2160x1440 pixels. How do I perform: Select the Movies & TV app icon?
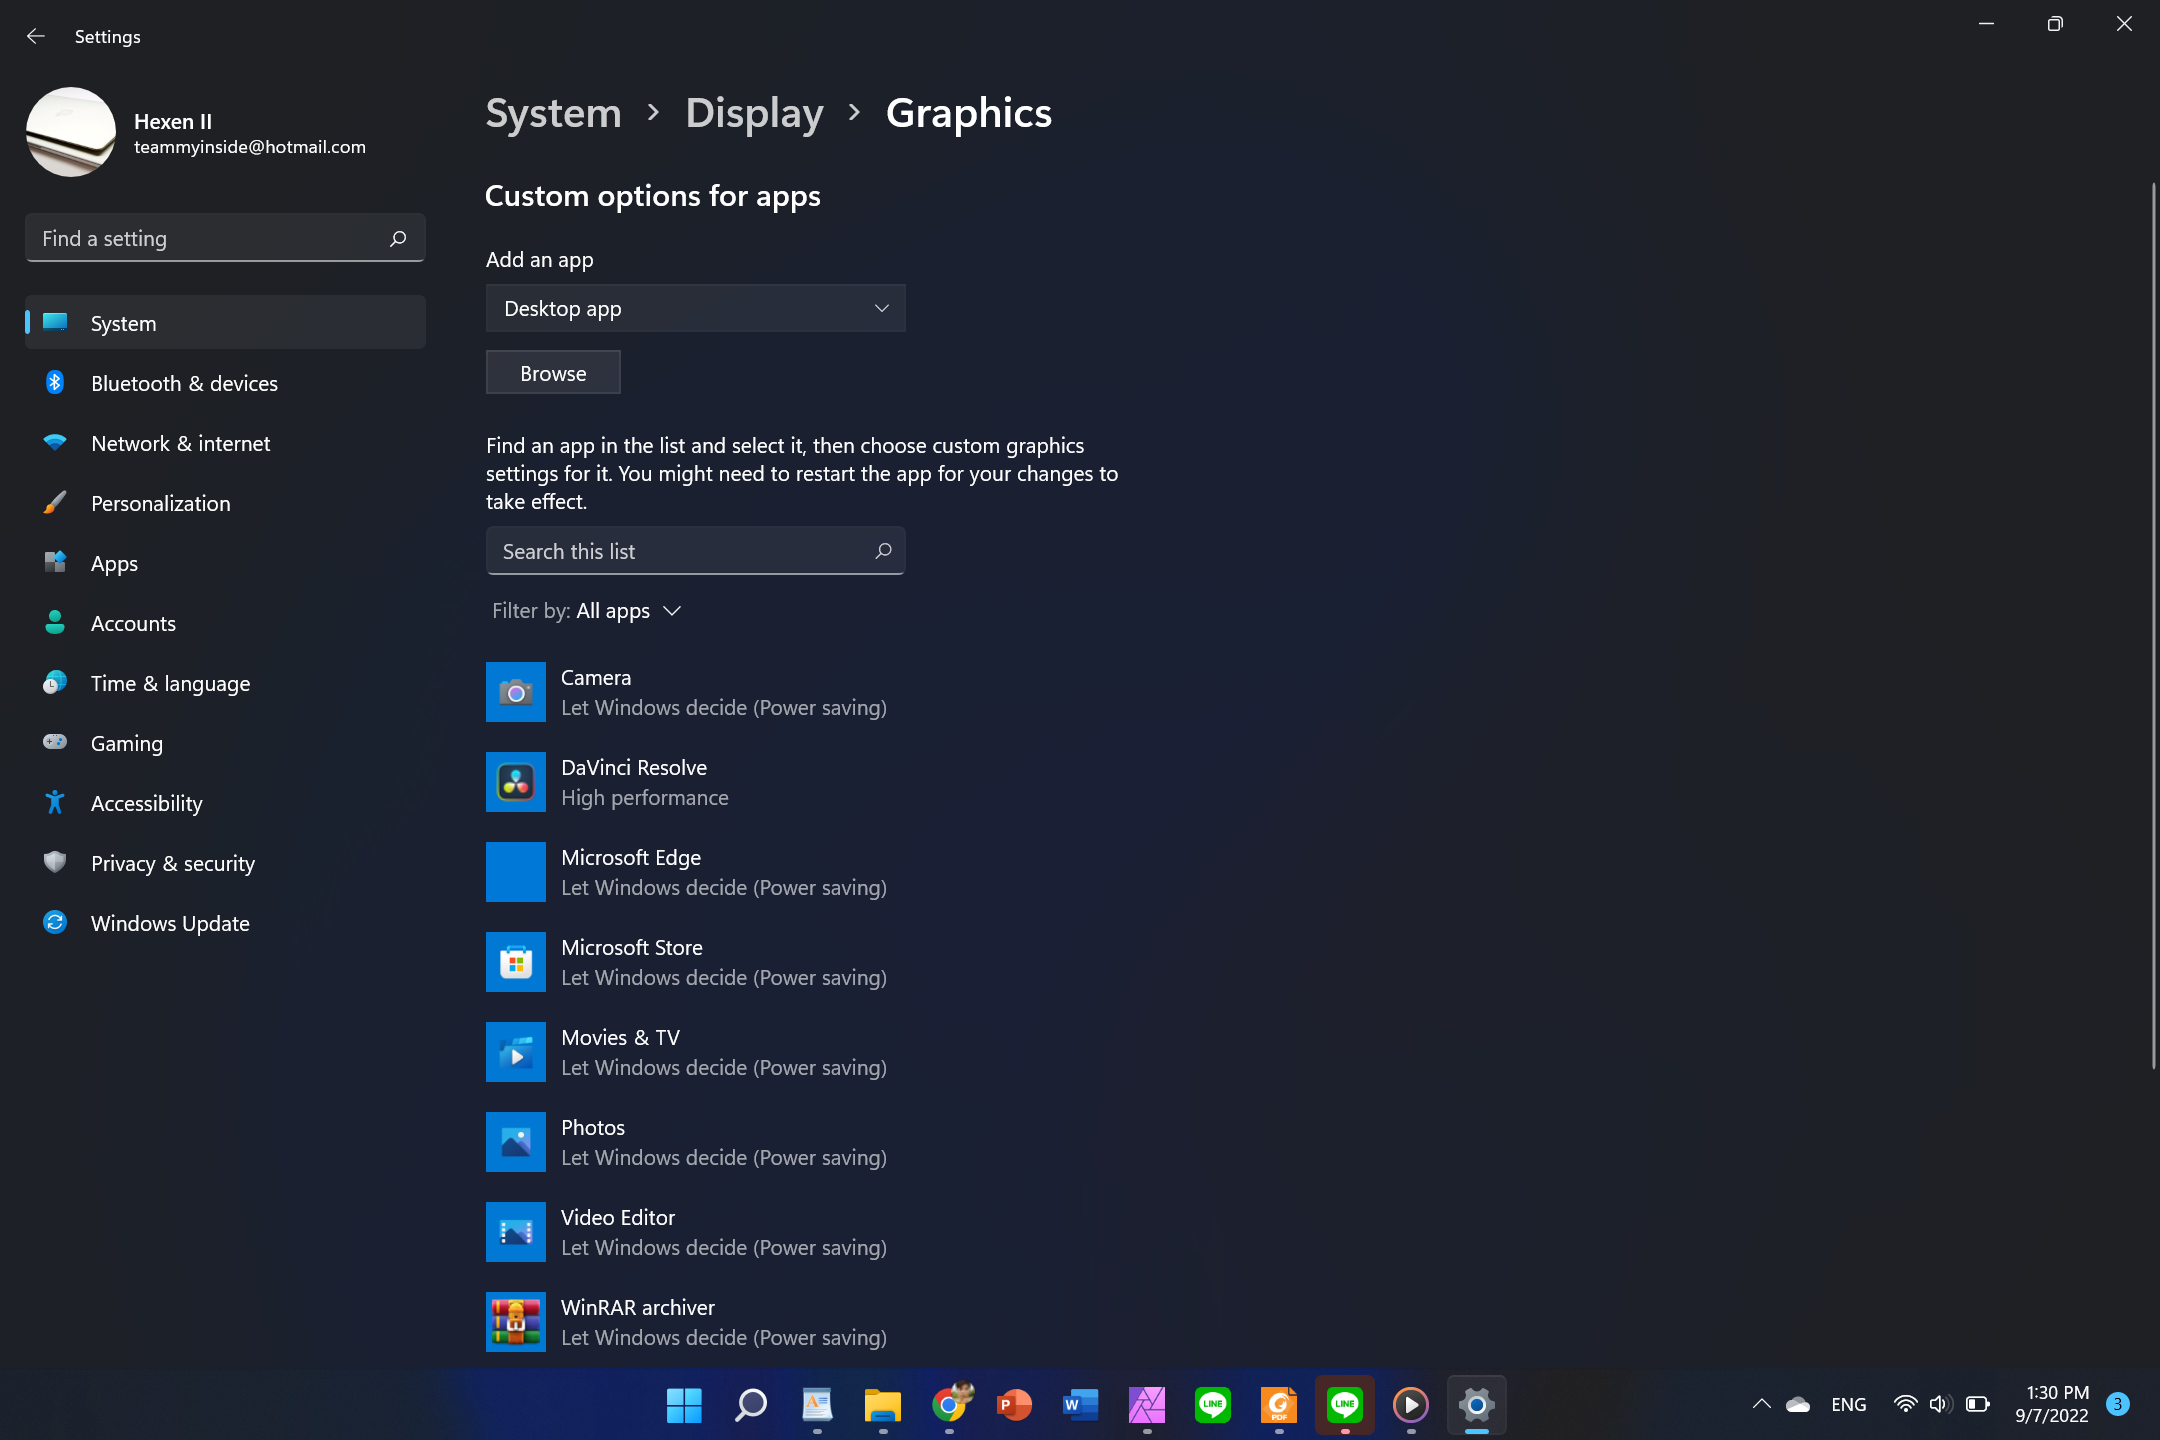(x=516, y=1052)
